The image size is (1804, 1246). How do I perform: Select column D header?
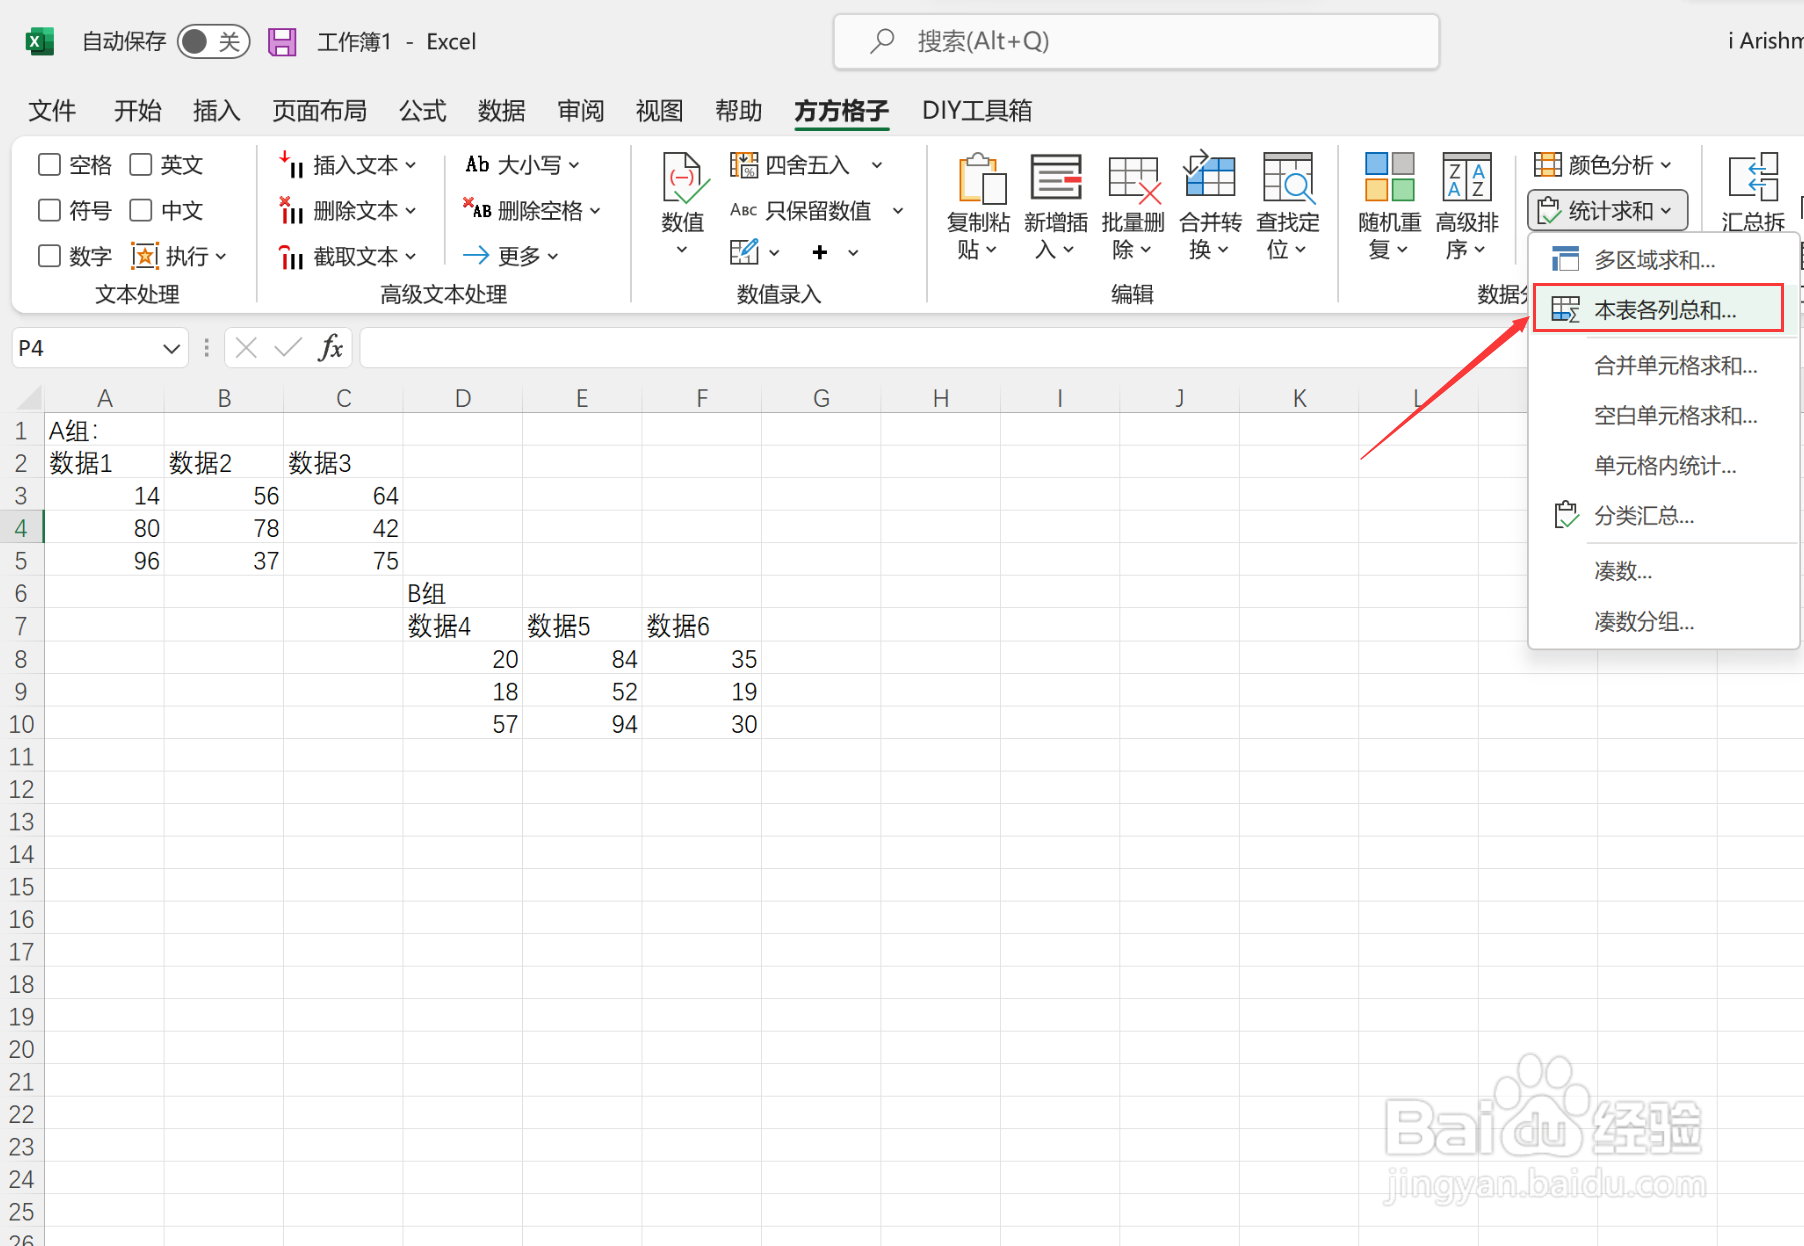[463, 398]
